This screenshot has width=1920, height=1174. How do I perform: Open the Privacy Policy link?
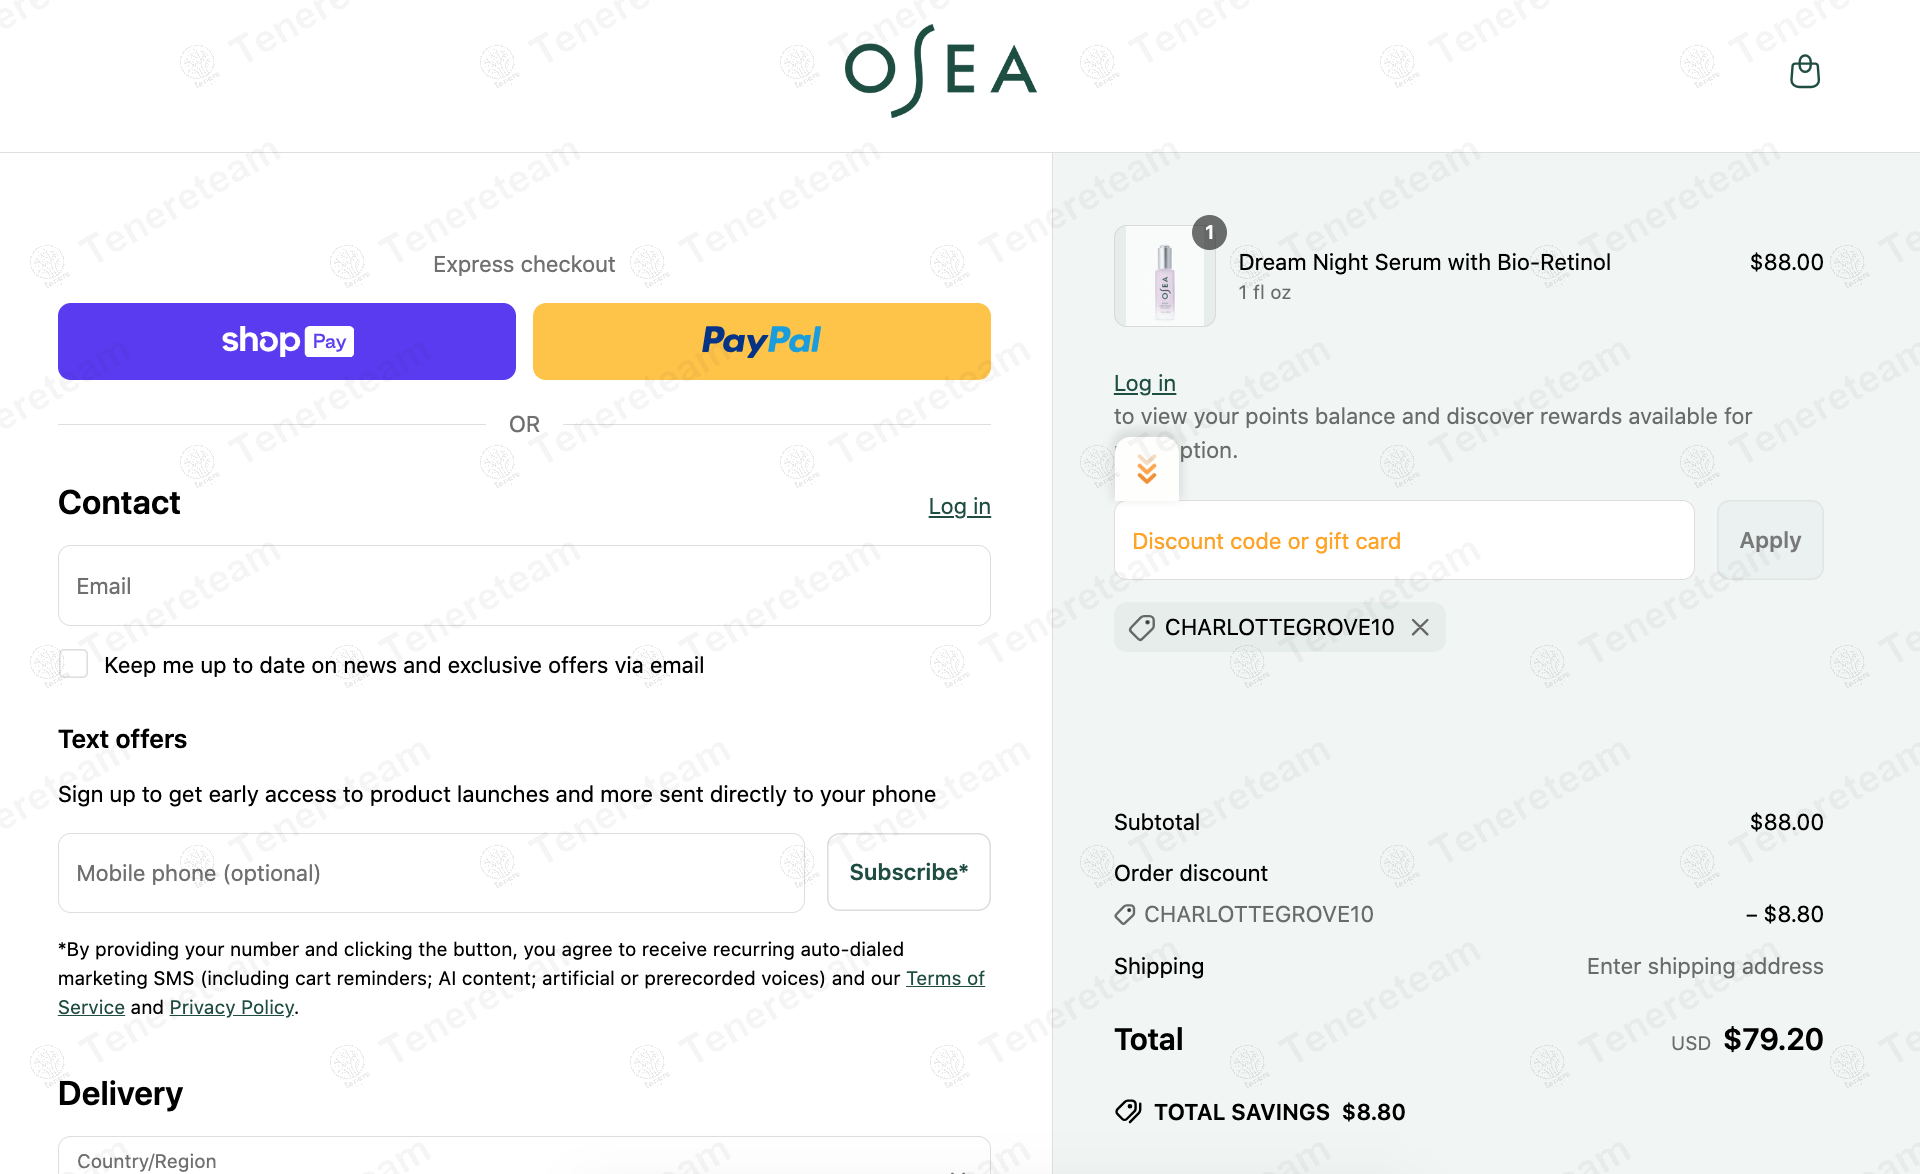(231, 1007)
